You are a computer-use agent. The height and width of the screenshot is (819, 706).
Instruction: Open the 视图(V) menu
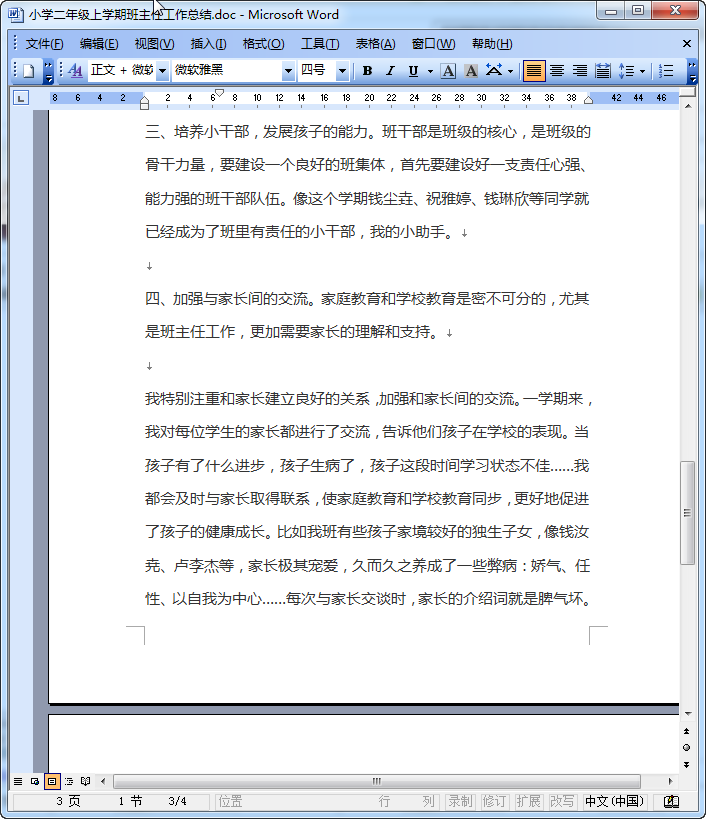154,44
